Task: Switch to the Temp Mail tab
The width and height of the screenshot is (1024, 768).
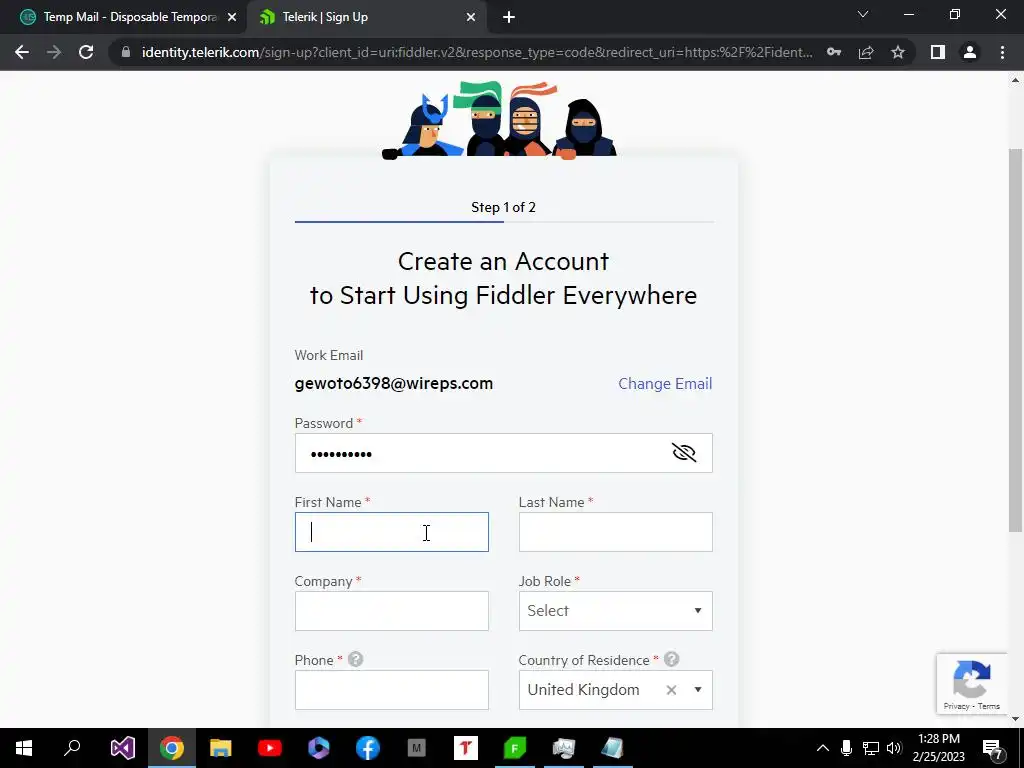Action: click(x=129, y=17)
